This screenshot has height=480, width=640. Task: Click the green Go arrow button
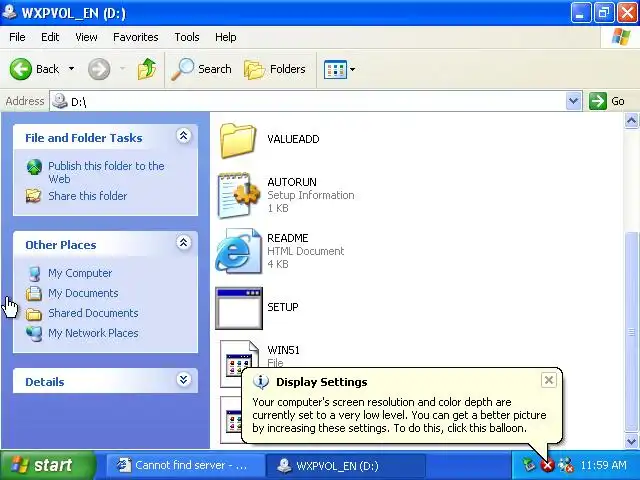[x=598, y=101]
